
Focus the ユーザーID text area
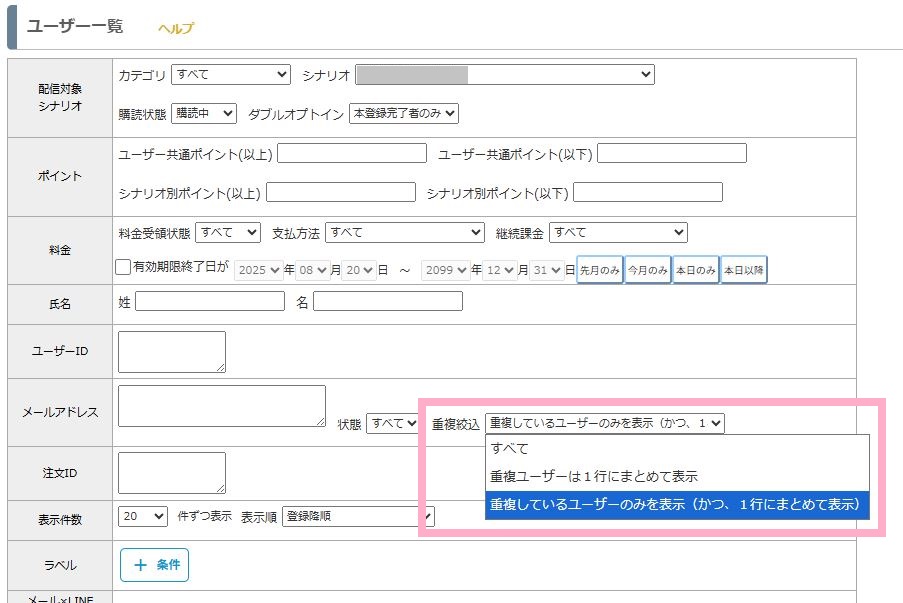click(172, 352)
